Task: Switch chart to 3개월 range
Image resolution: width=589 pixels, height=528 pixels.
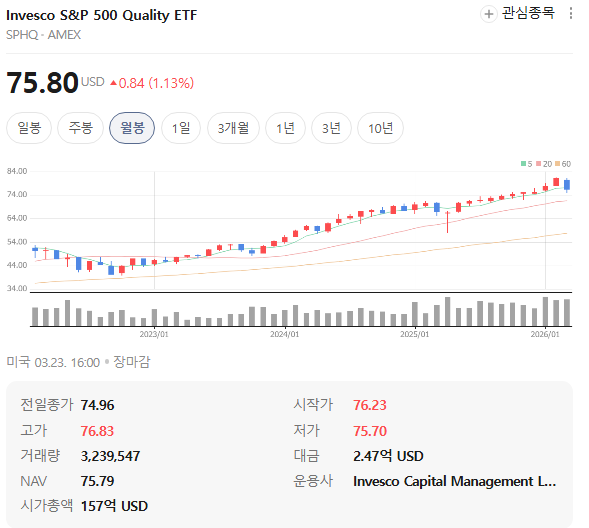Action: pyautogui.click(x=233, y=128)
